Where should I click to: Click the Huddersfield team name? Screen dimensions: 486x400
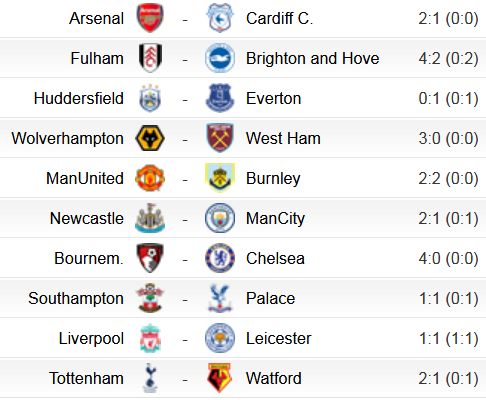[x=79, y=98]
